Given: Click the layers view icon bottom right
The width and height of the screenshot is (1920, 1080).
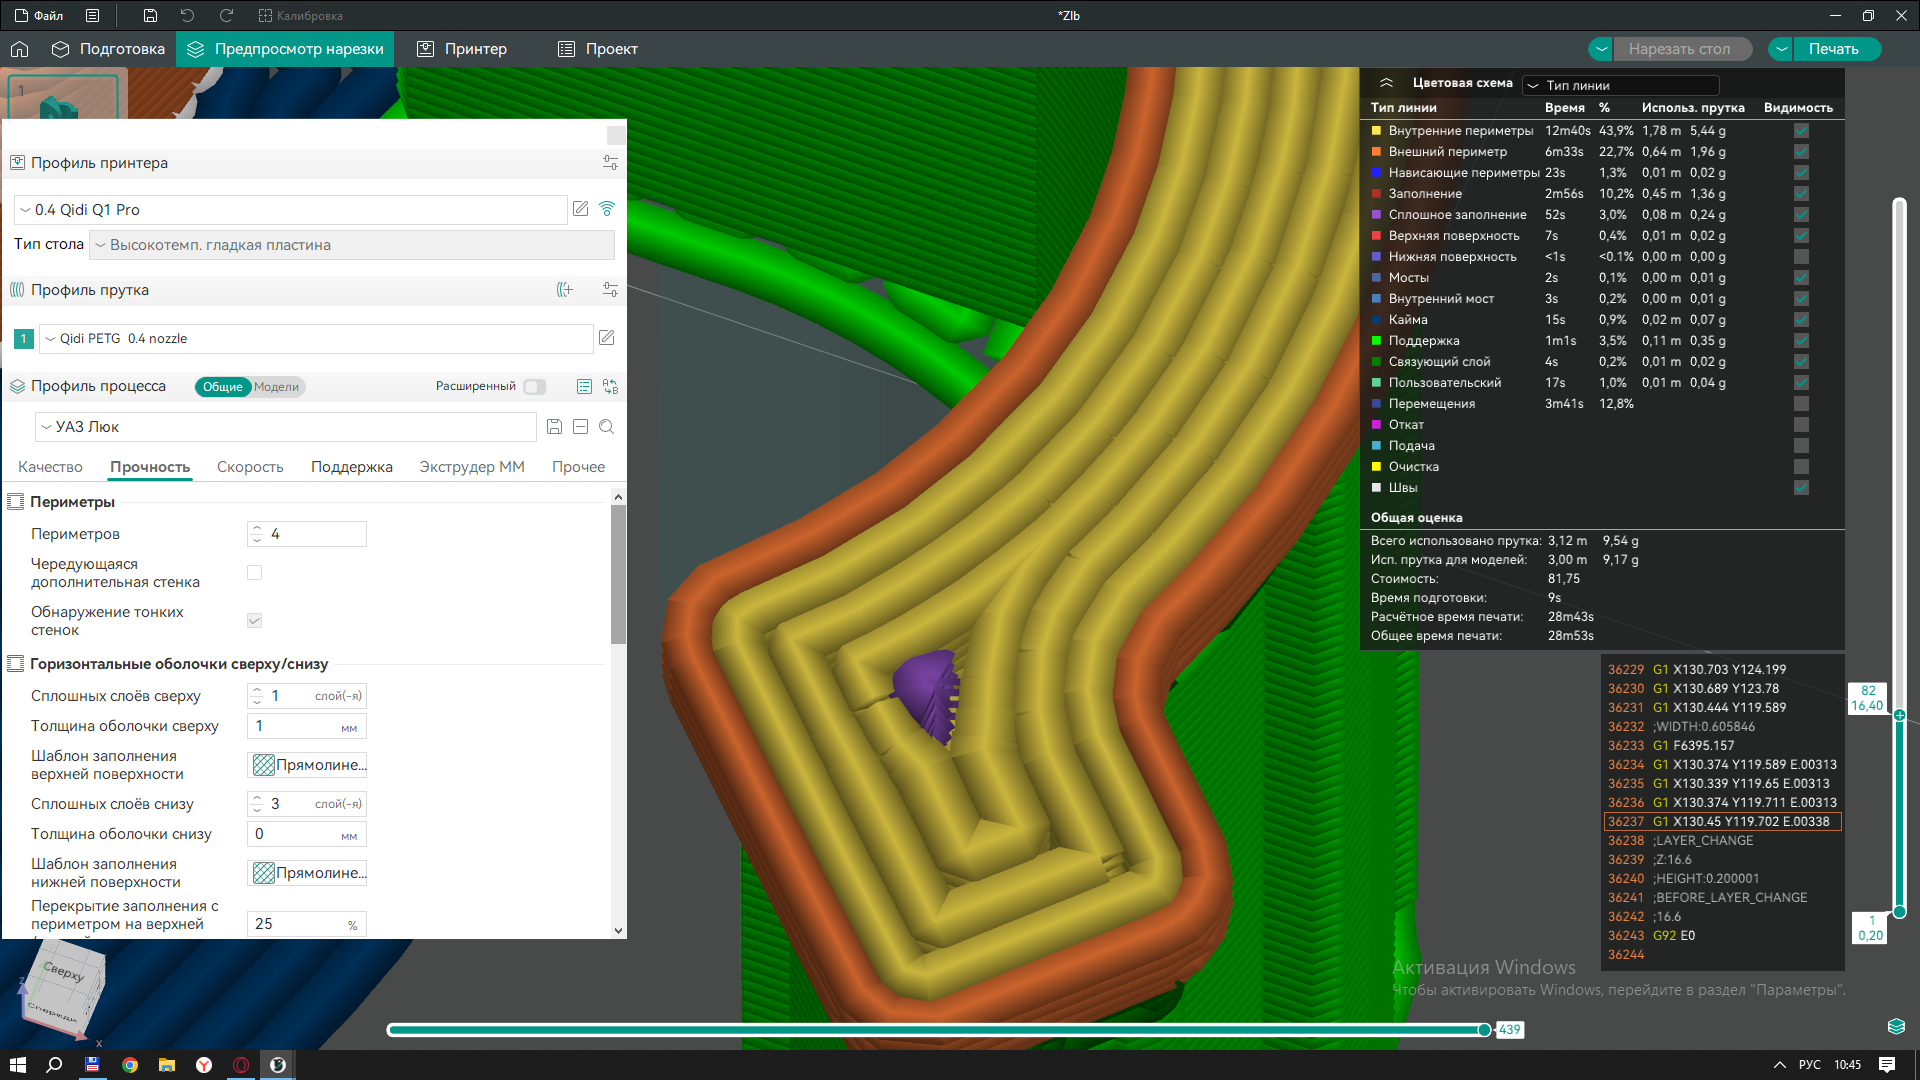Looking at the screenshot, I should pyautogui.click(x=1896, y=1026).
